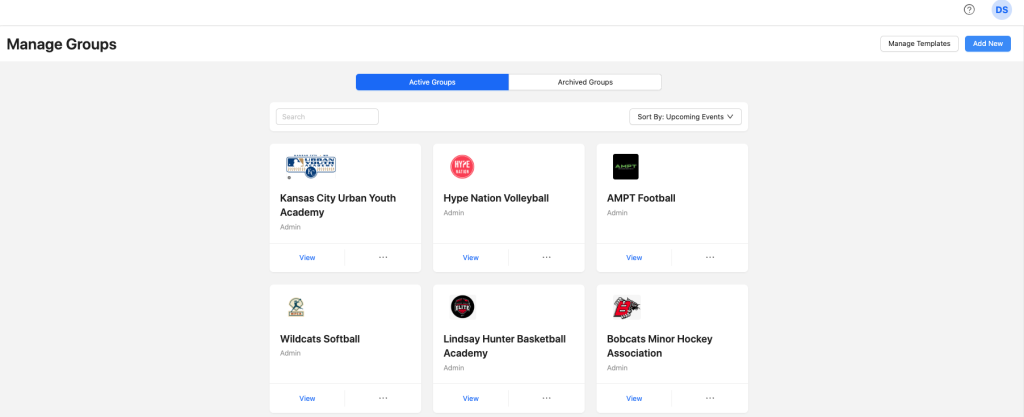Open the three-dot menu for Wildcats Softball
The width and height of the screenshot is (1024, 417).
coord(383,398)
